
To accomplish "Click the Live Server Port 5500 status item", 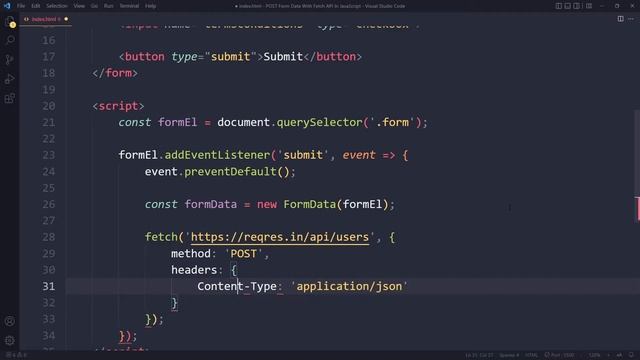I will [559, 355].
